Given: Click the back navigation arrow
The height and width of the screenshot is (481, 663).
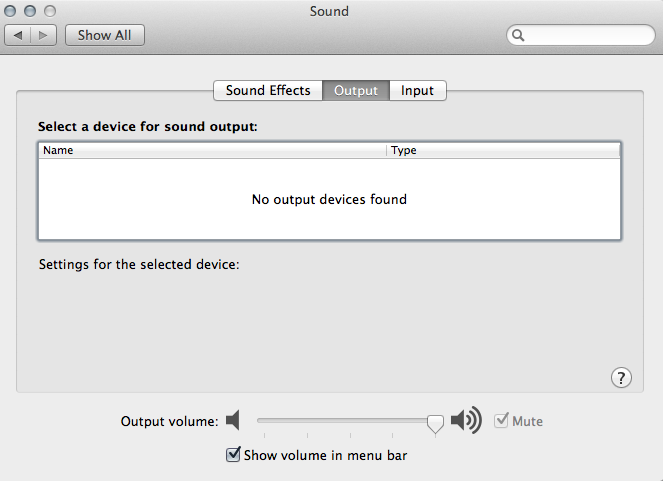Looking at the screenshot, I should pos(19,35).
